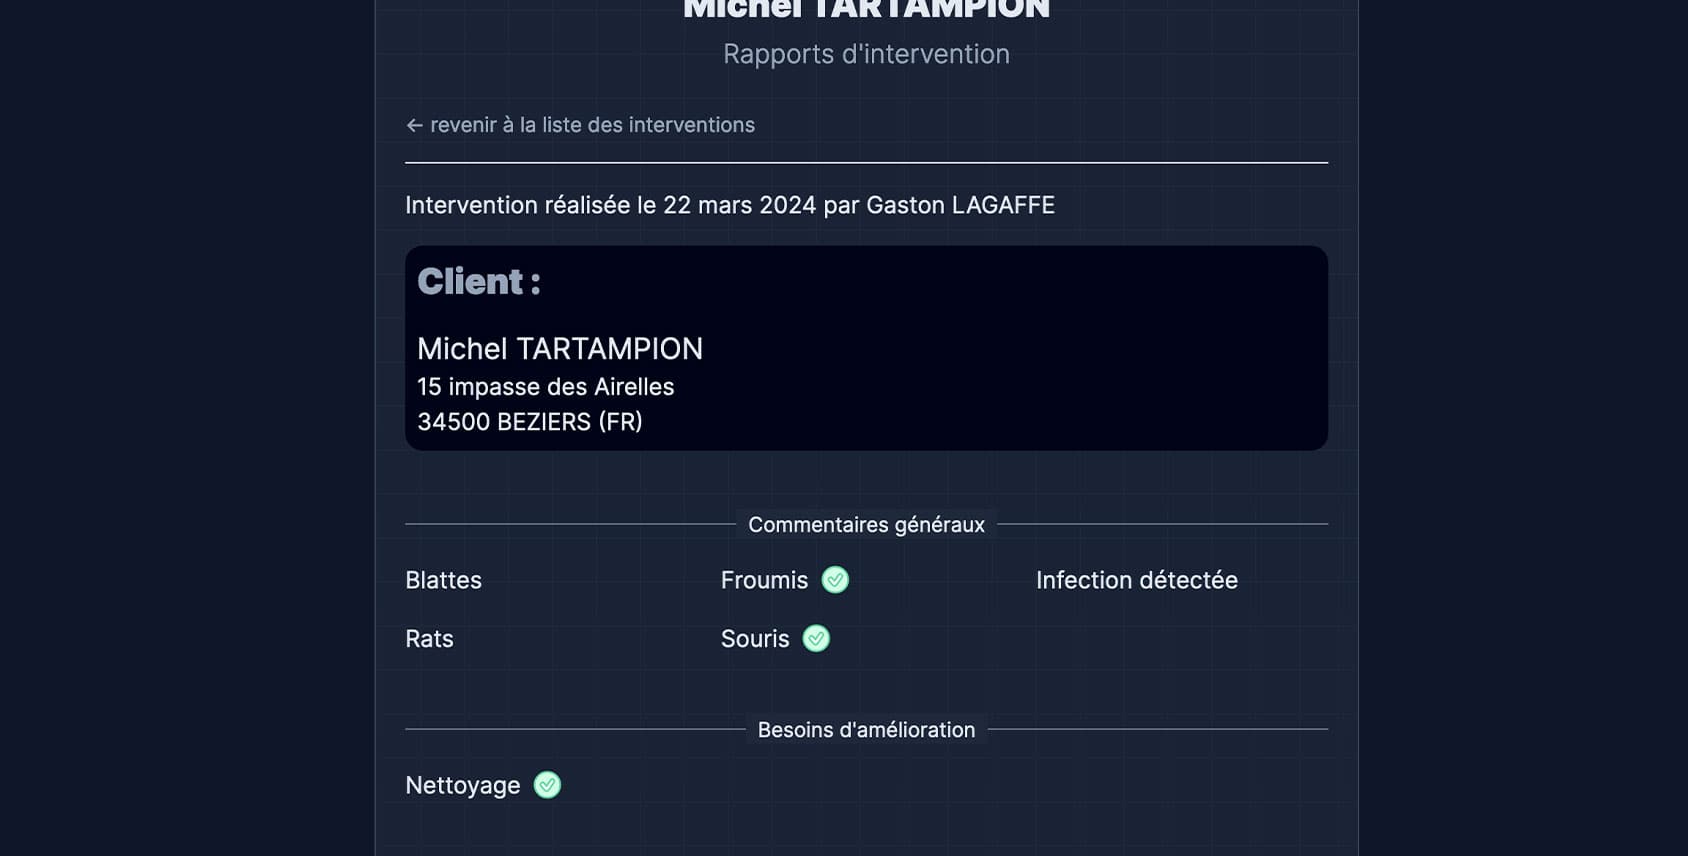This screenshot has height=856, width=1688.
Task: Click the Froumis label text
Action: click(764, 580)
